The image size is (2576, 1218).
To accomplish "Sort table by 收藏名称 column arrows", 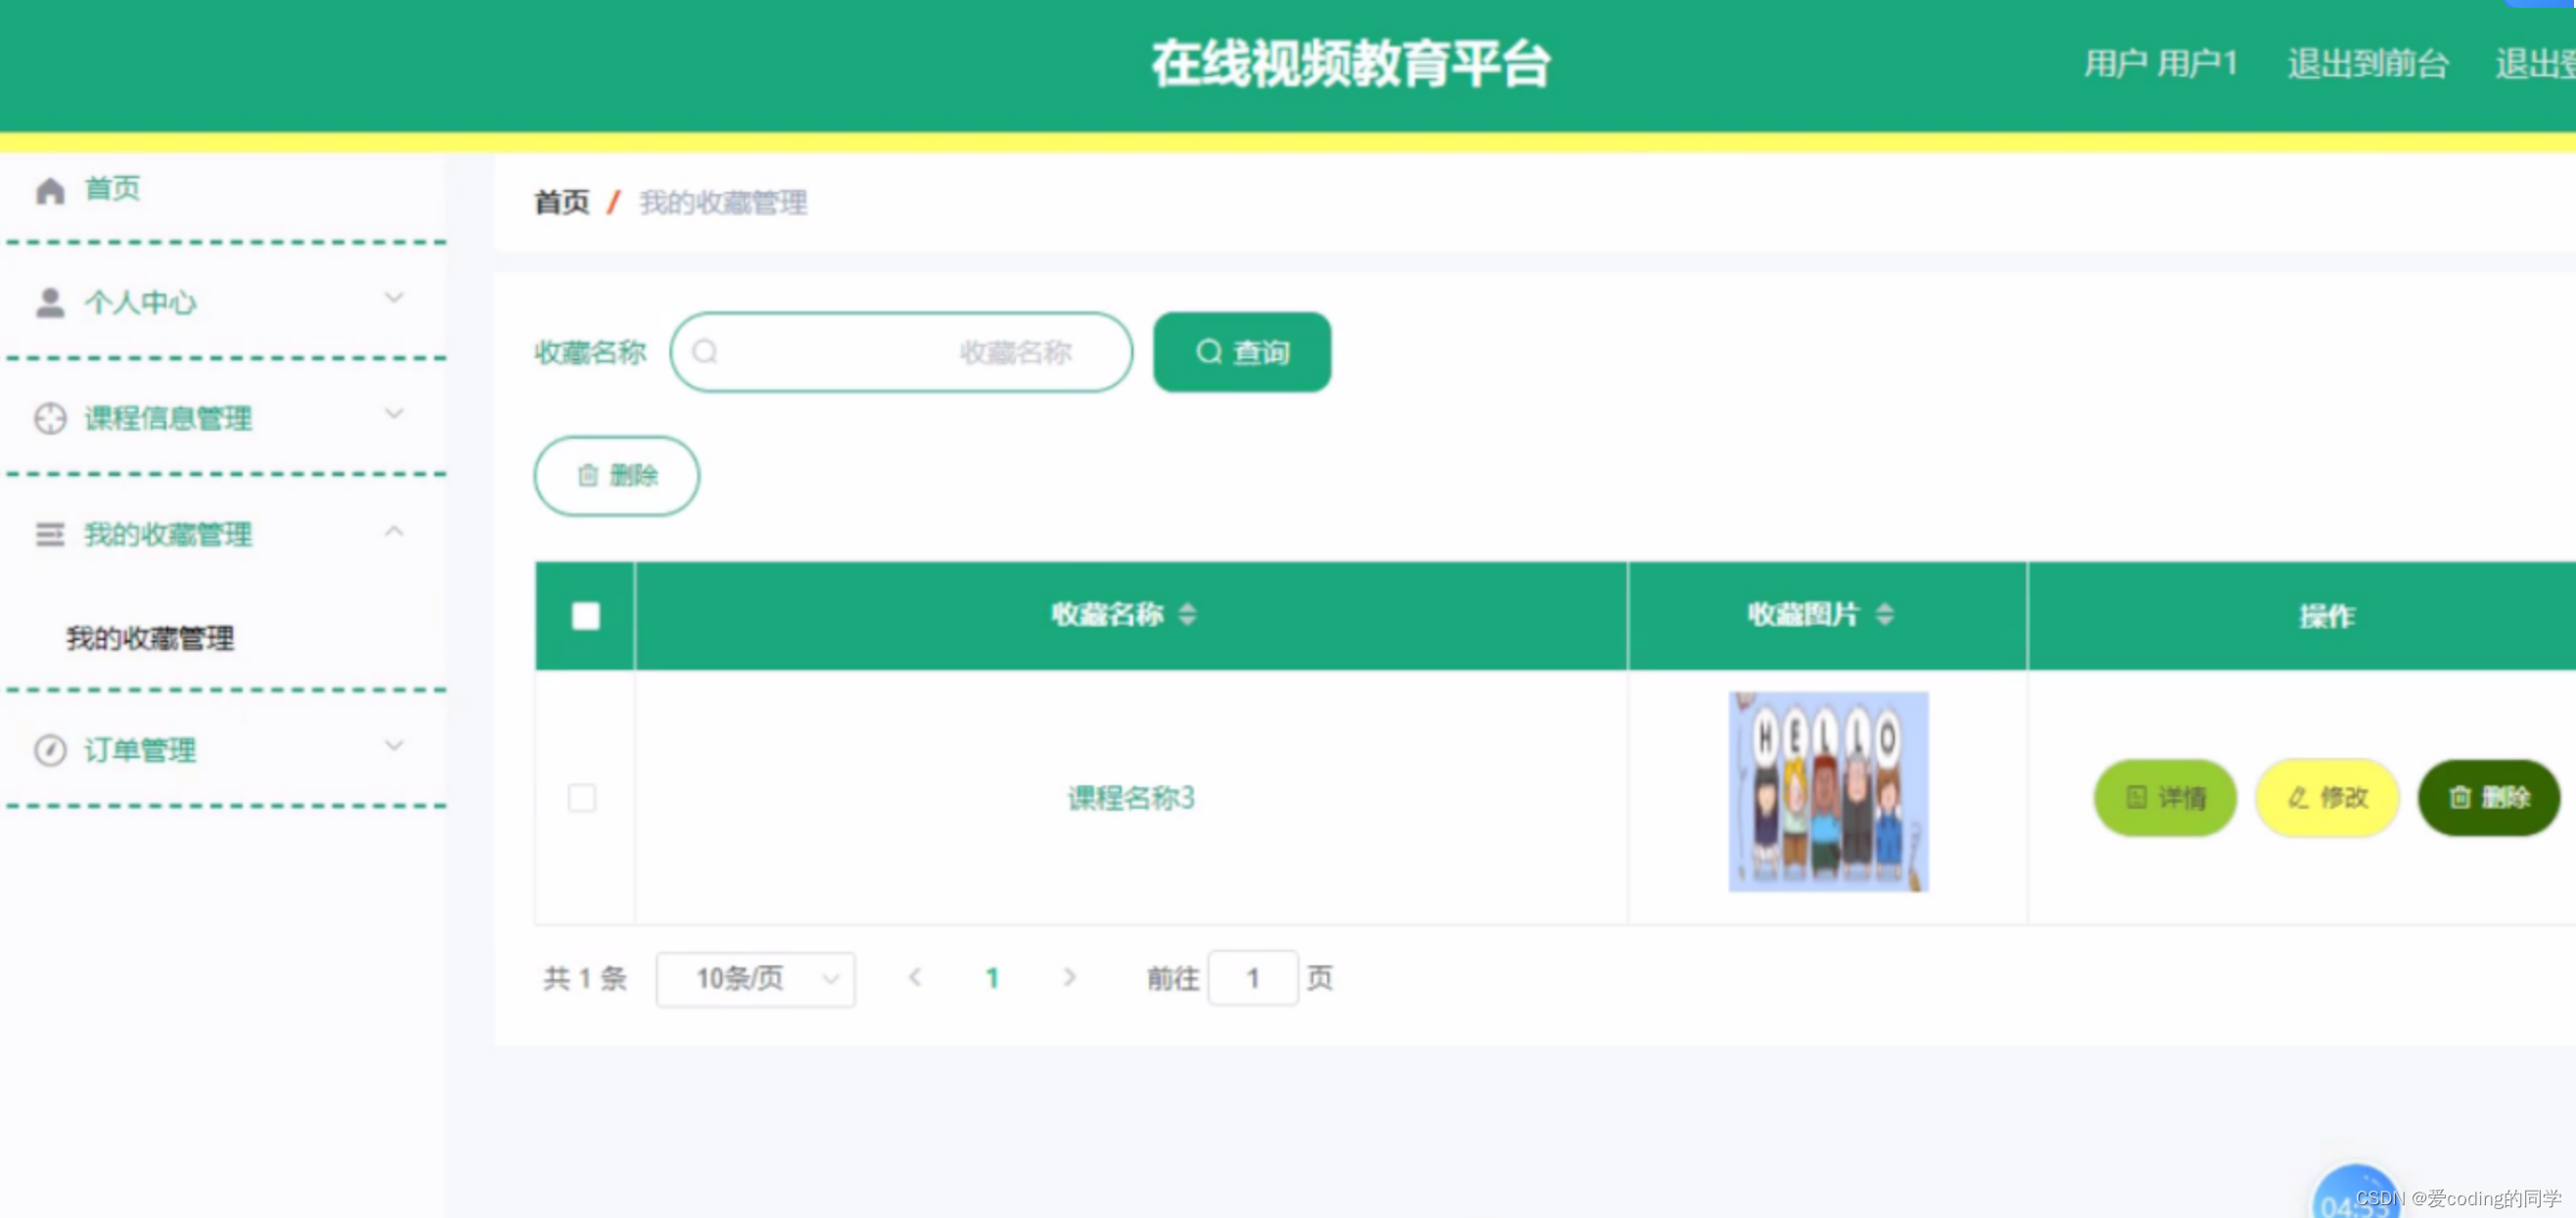I will [1187, 614].
